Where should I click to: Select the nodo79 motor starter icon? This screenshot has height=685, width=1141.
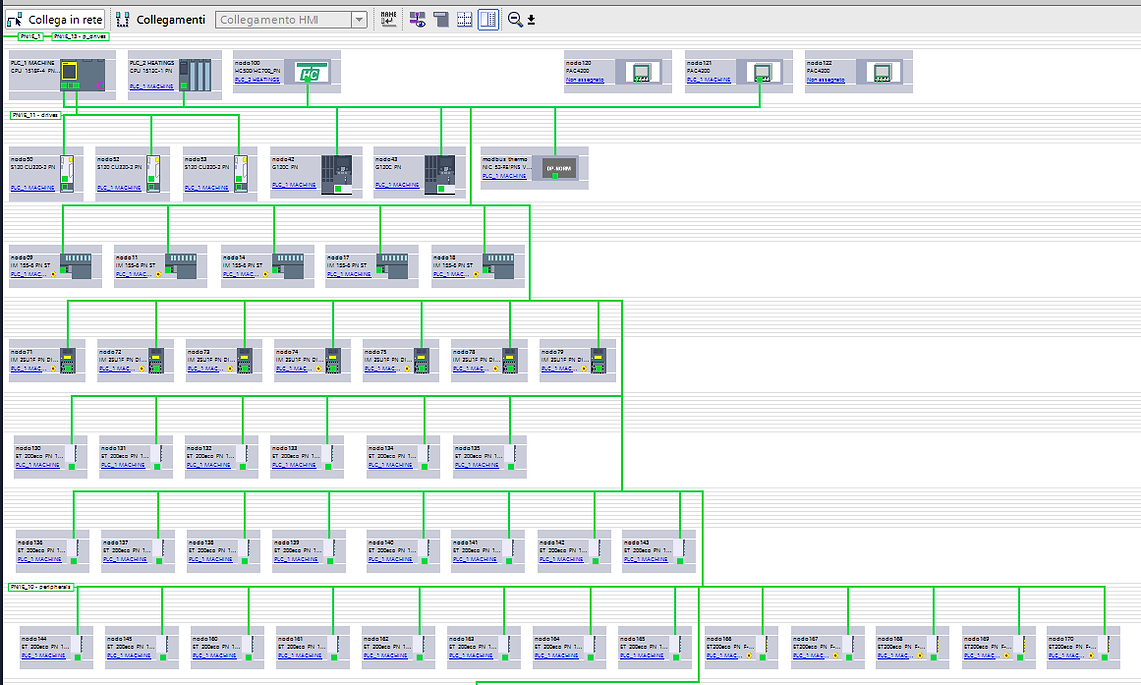coord(598,360)
